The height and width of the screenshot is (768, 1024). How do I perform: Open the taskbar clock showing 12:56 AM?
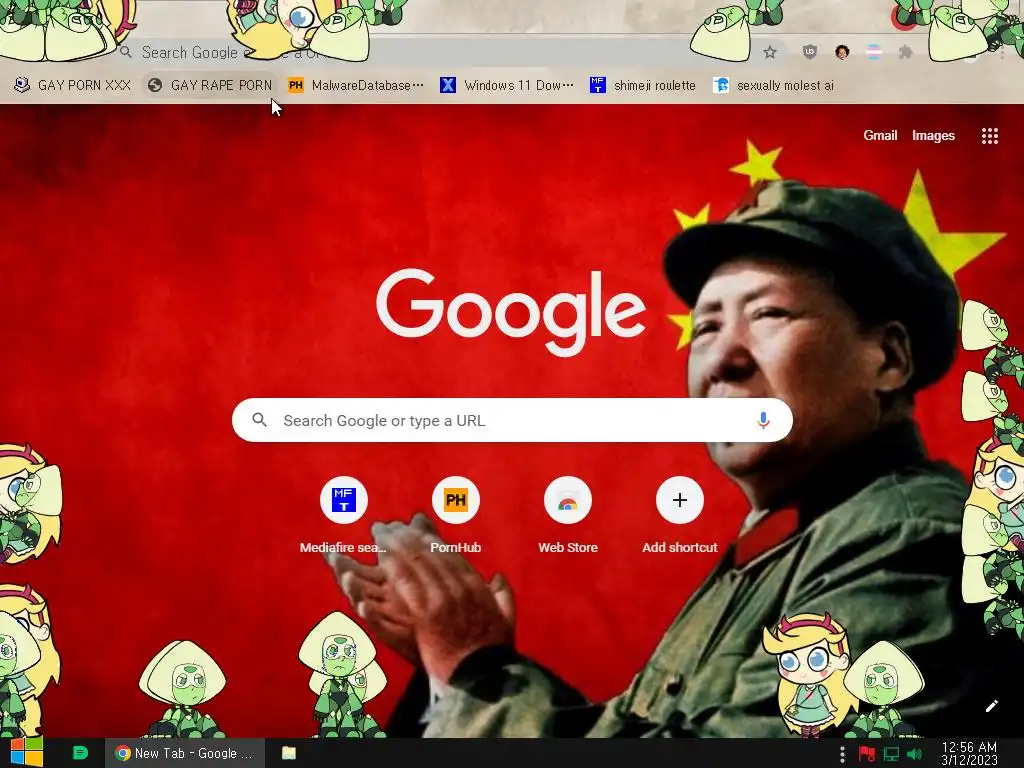[x=969, y=754]
